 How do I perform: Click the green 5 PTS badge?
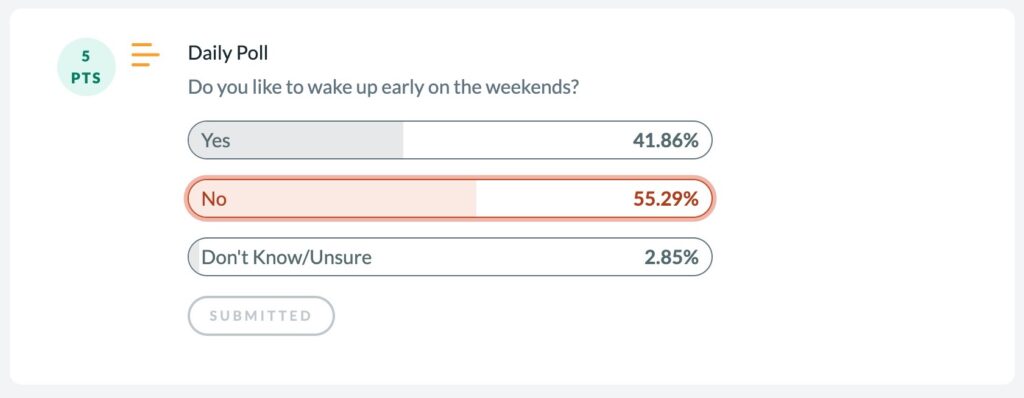pyautogui.click(x=86, y=67)
